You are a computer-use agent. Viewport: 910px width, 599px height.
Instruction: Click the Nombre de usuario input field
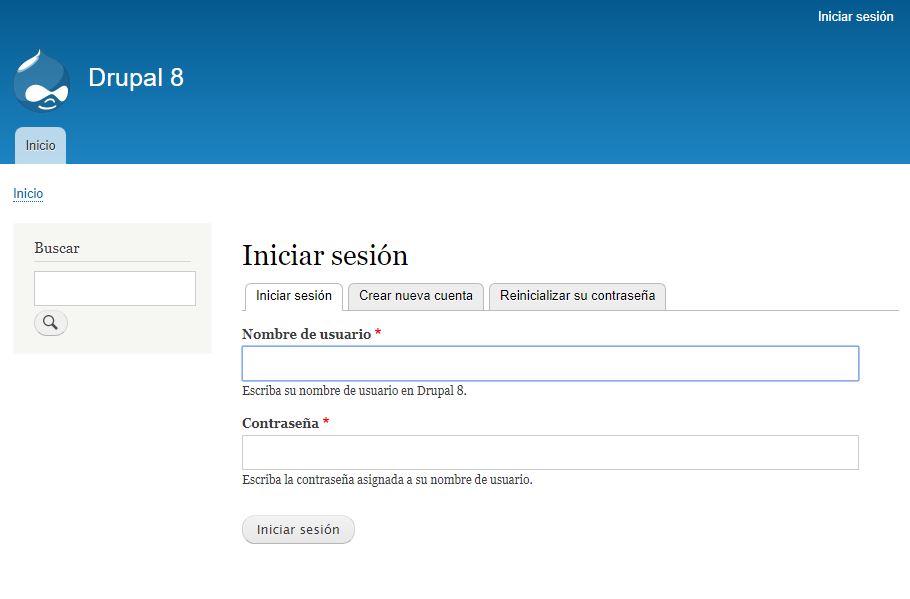[x=550, y=363]
